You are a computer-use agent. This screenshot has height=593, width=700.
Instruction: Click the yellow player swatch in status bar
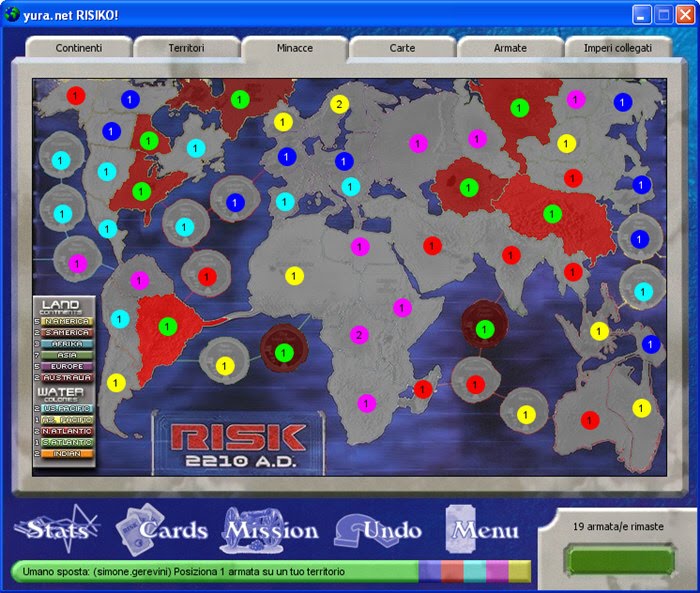point(519,572)
